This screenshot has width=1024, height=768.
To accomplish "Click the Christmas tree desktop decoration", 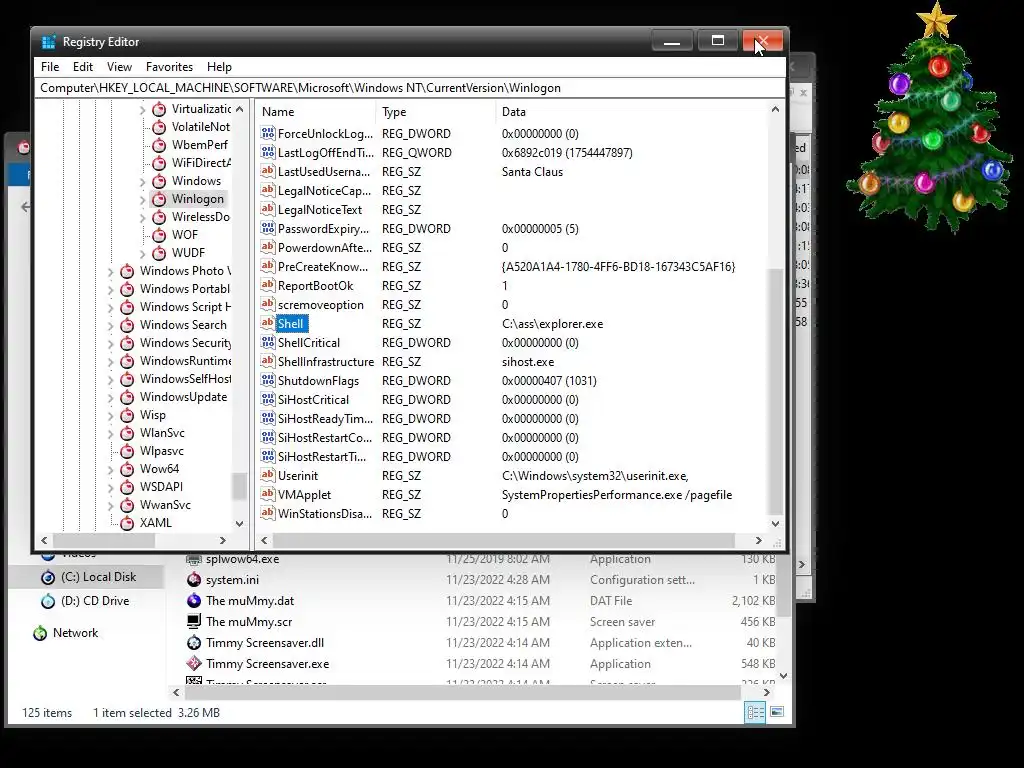I will click(x=931, y=118).
